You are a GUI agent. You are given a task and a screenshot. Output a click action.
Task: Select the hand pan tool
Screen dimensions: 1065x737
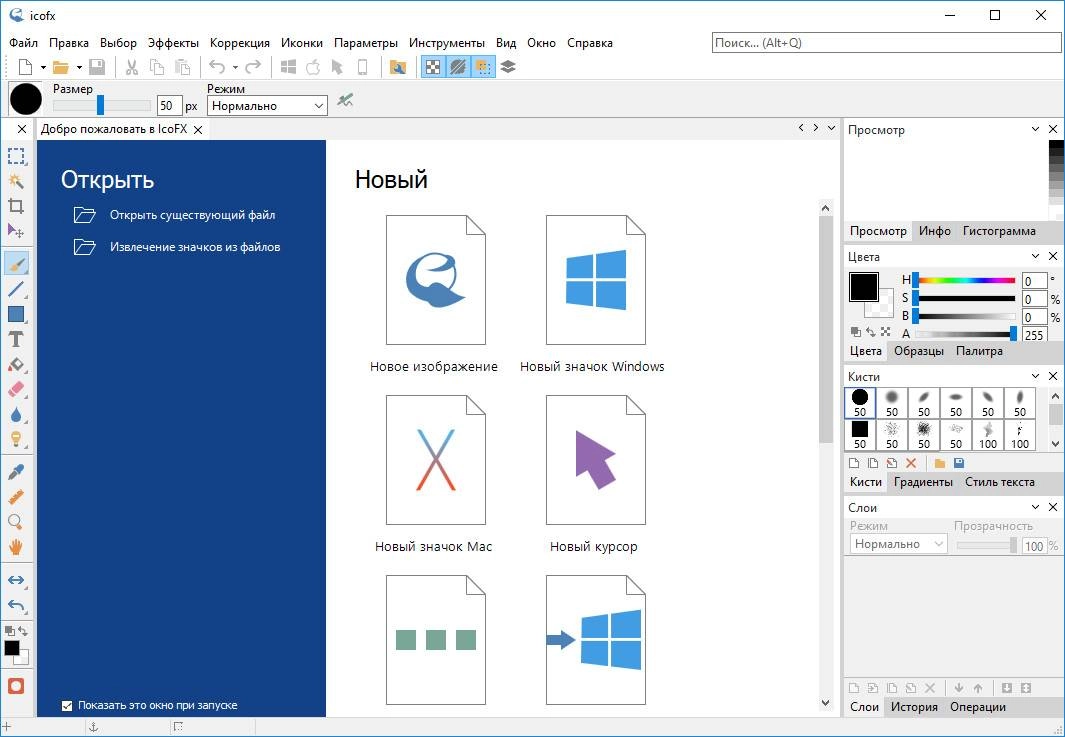point(16,547)
